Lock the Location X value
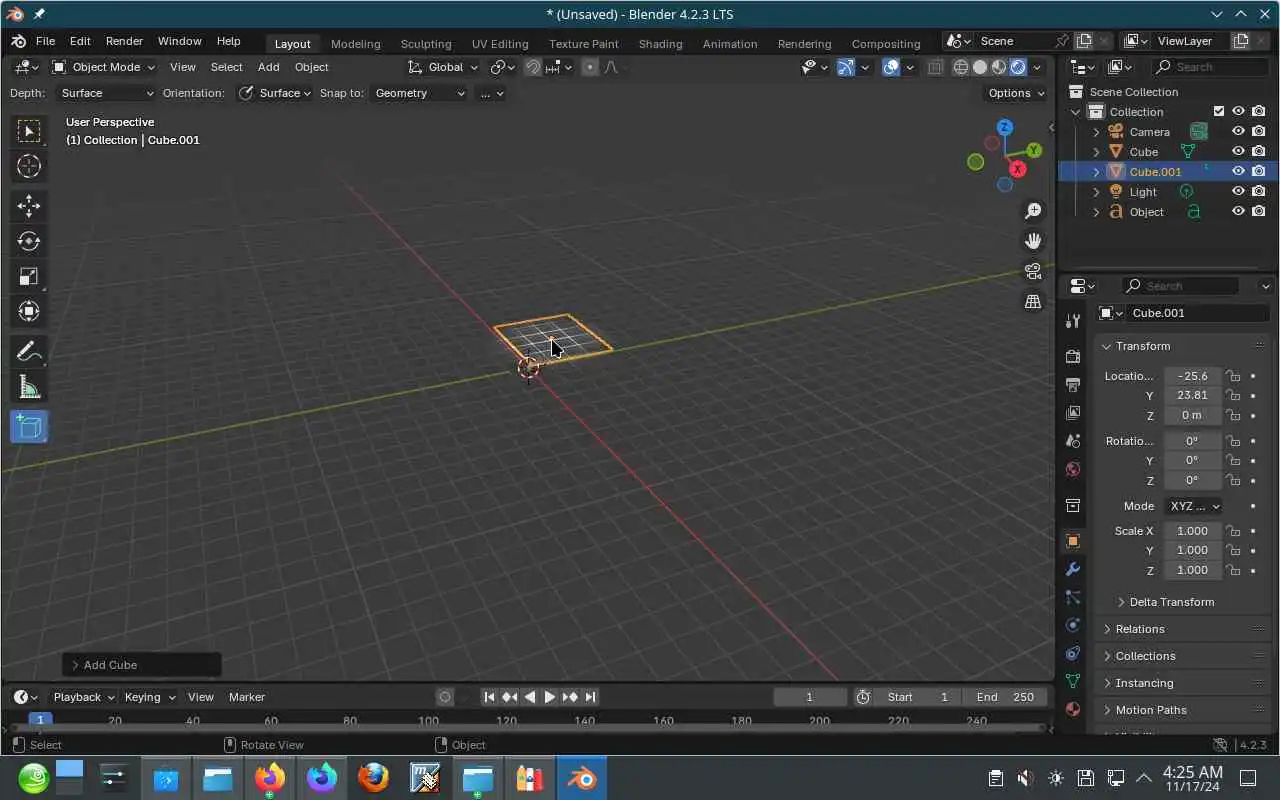This screenshot has height=800, width=1280. [1234, 376]
